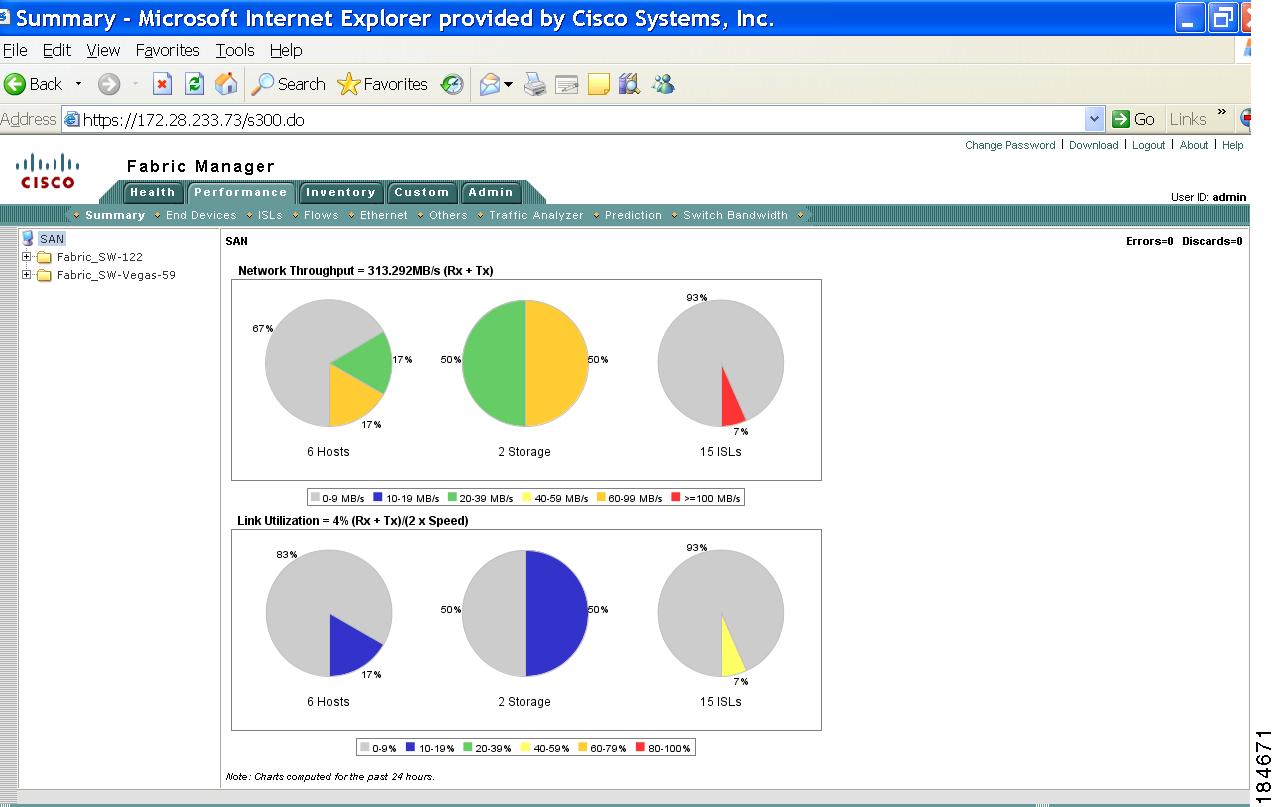
Task: Open the address bar dropdown
Action: point(1094,119)
